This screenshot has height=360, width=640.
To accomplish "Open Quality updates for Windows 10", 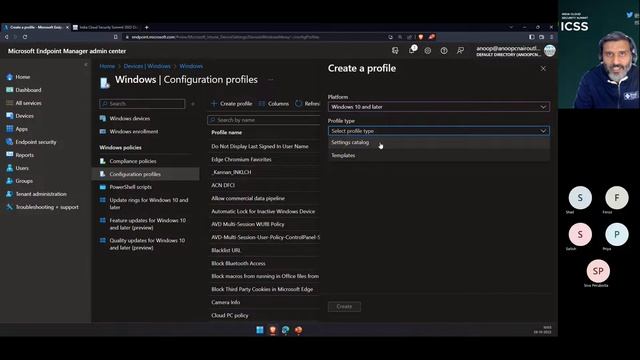I will click(147, 244).
